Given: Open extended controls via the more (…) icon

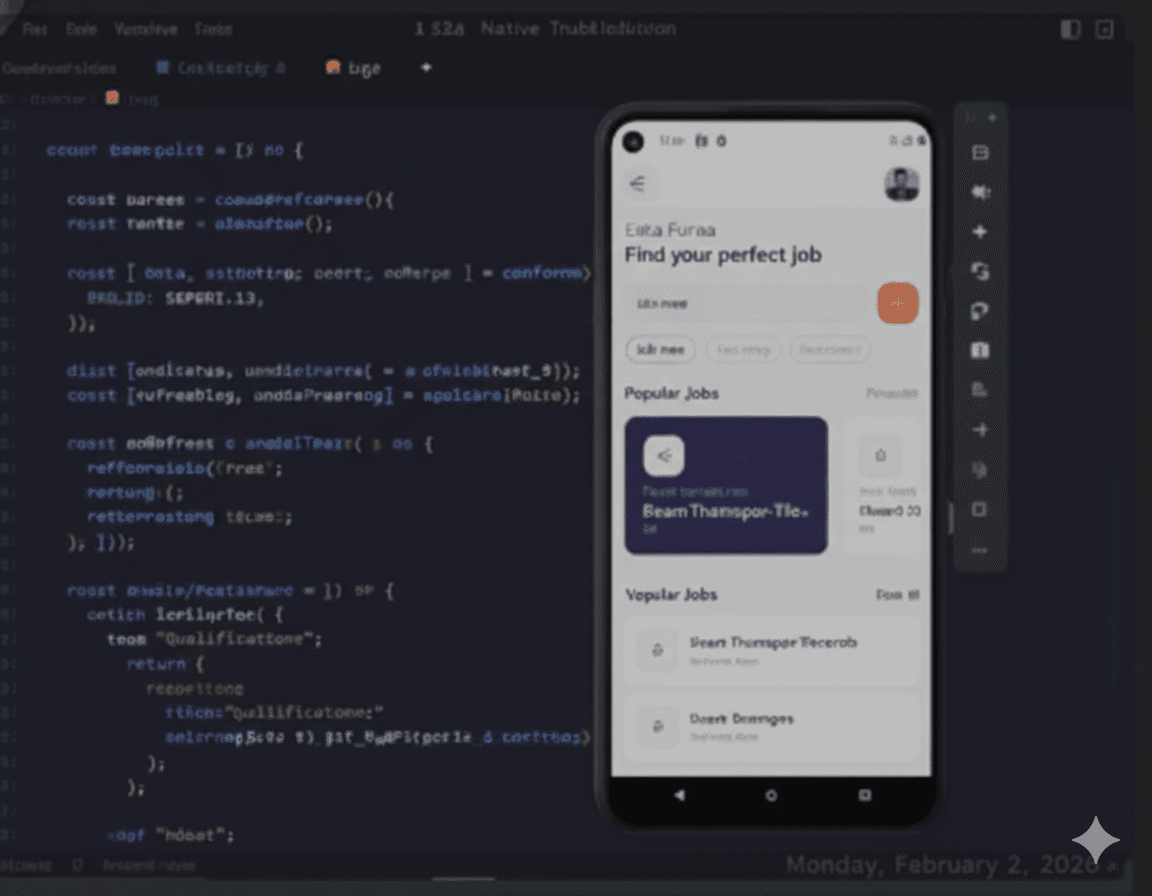Looking at the screenshot, I should [x=980, y=550].
